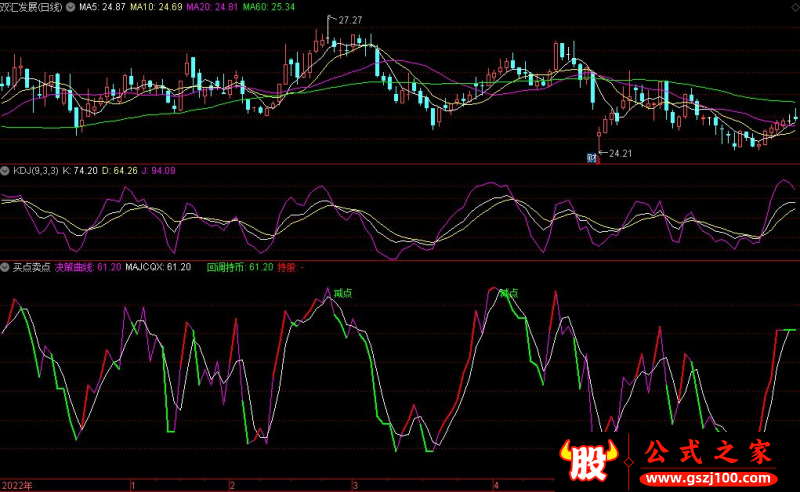The image size is (800, 492).
Task: Click the MA20: 24.81 value
Action: click(x=212, y=7)
